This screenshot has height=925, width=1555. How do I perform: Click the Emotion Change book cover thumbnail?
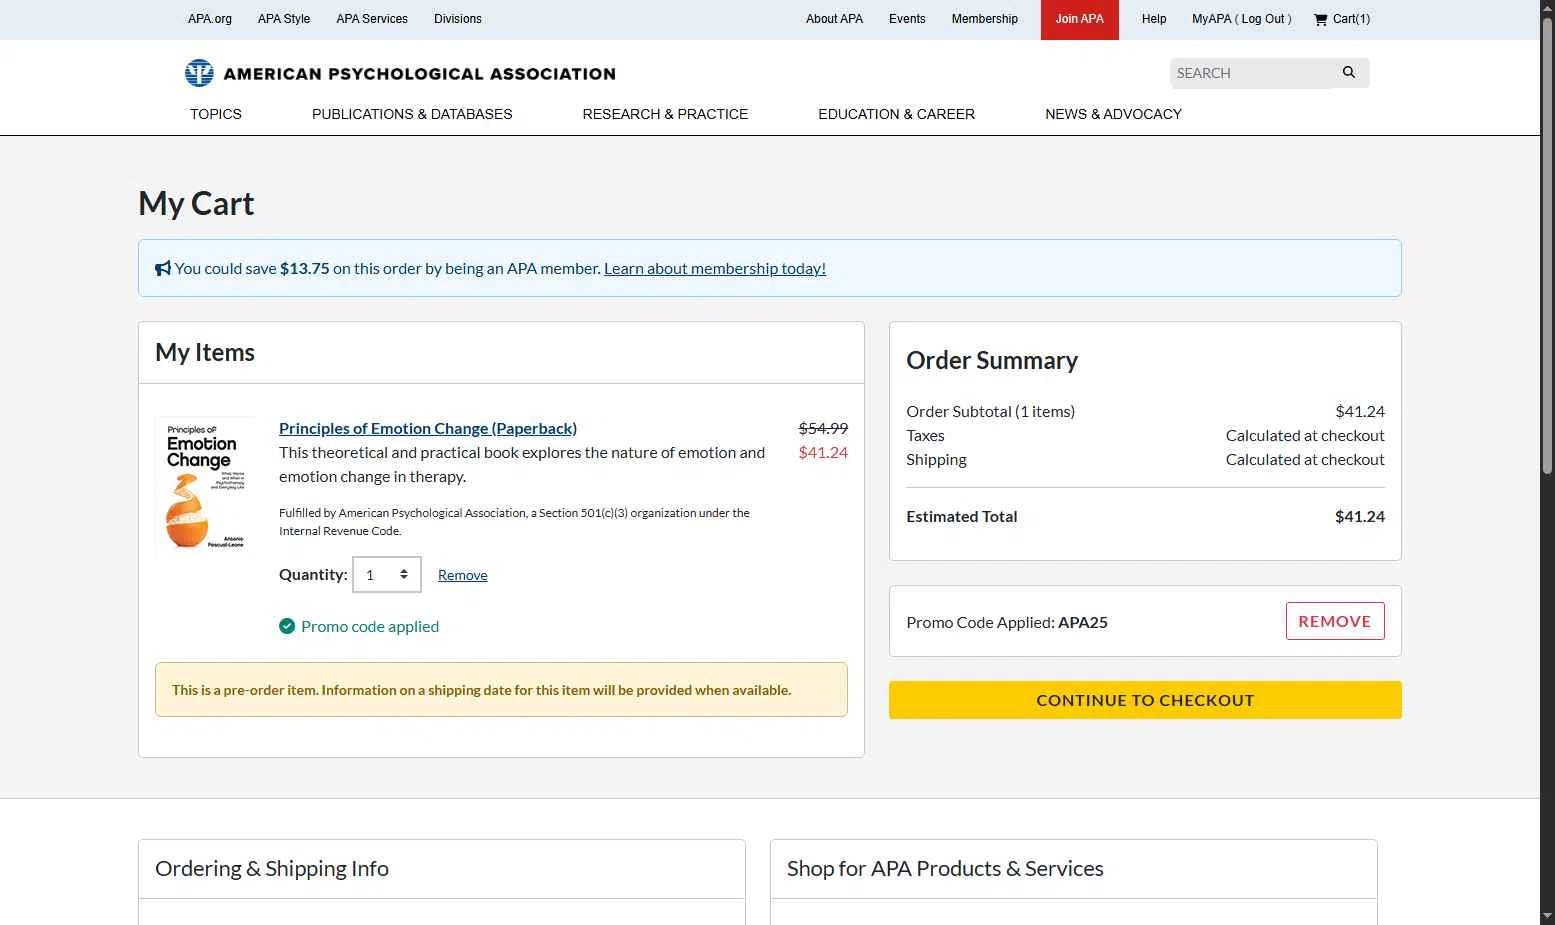(x=206, y=486)
